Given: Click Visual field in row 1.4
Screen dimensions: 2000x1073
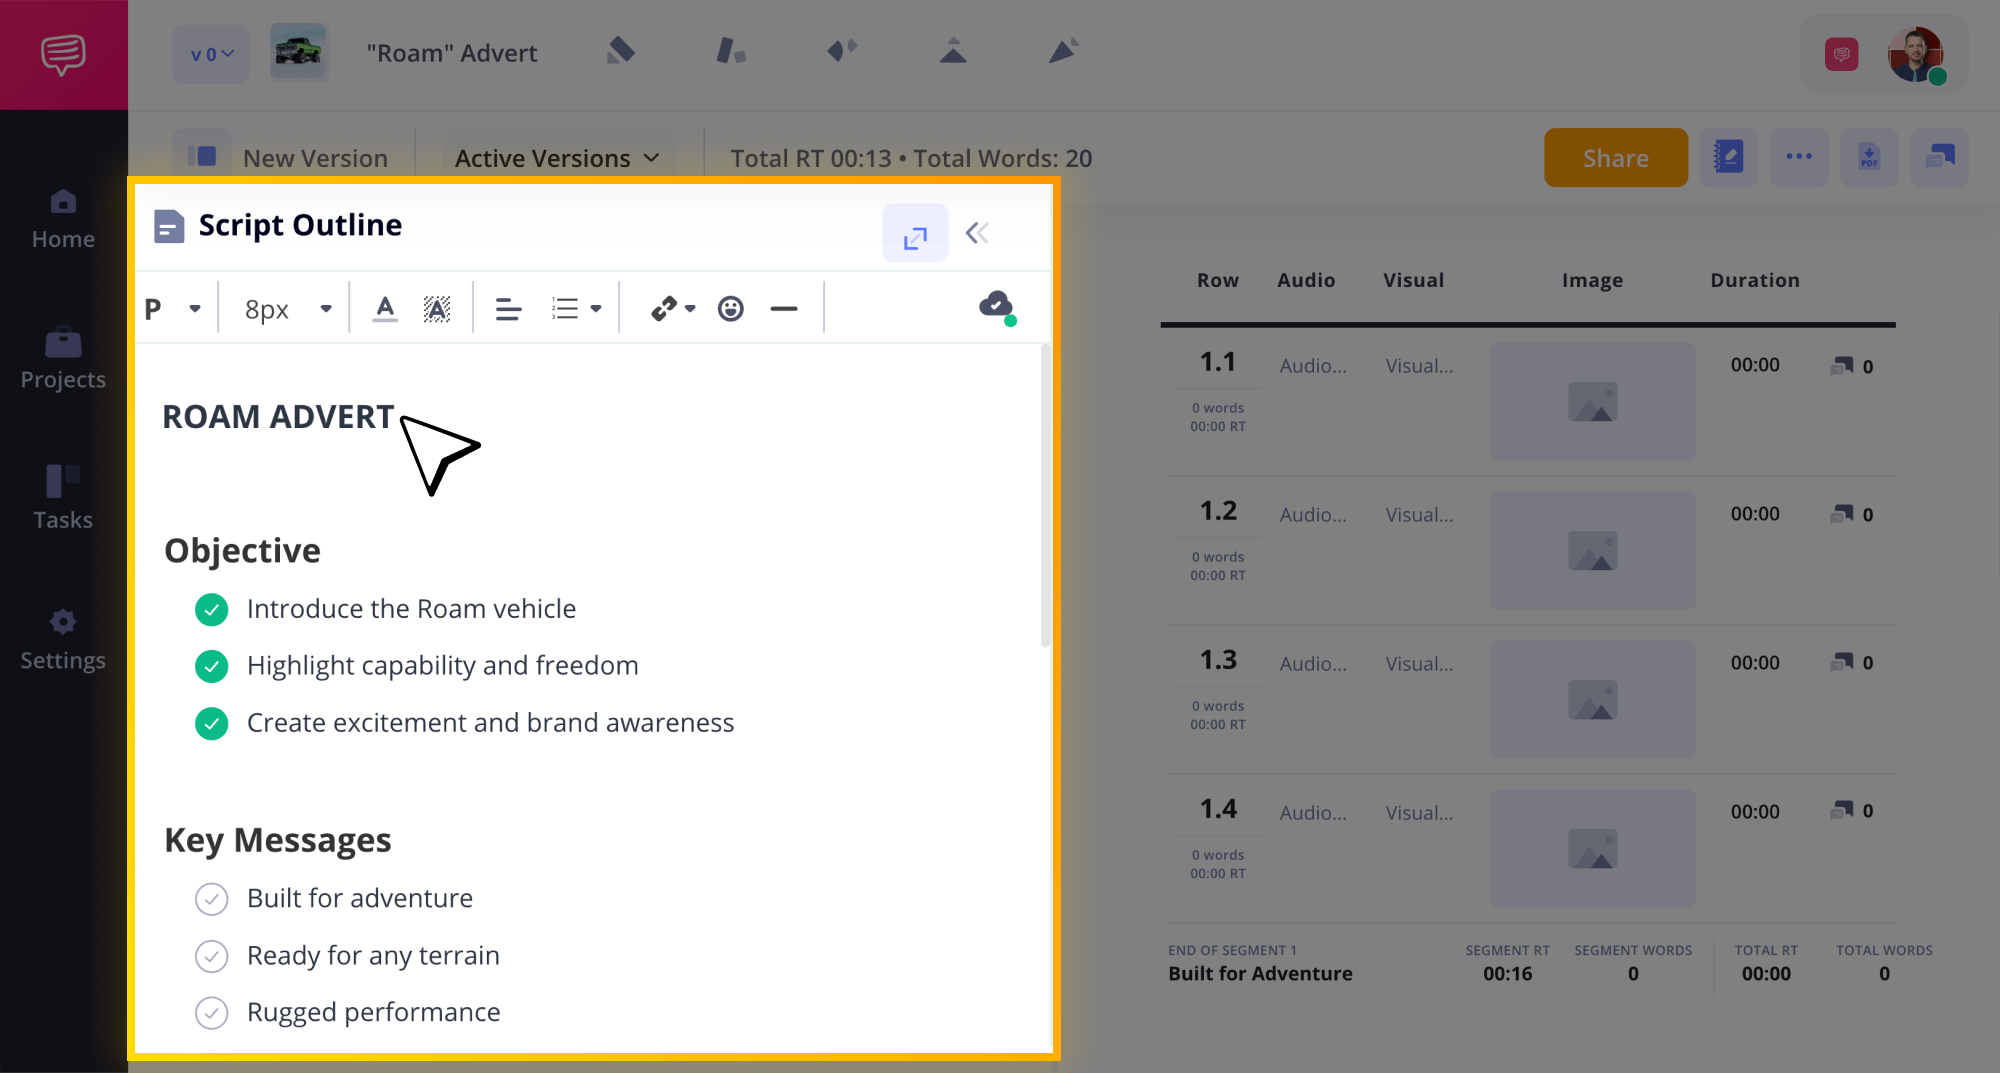Looking at the screenshot, I should [x=1419, y=813].
